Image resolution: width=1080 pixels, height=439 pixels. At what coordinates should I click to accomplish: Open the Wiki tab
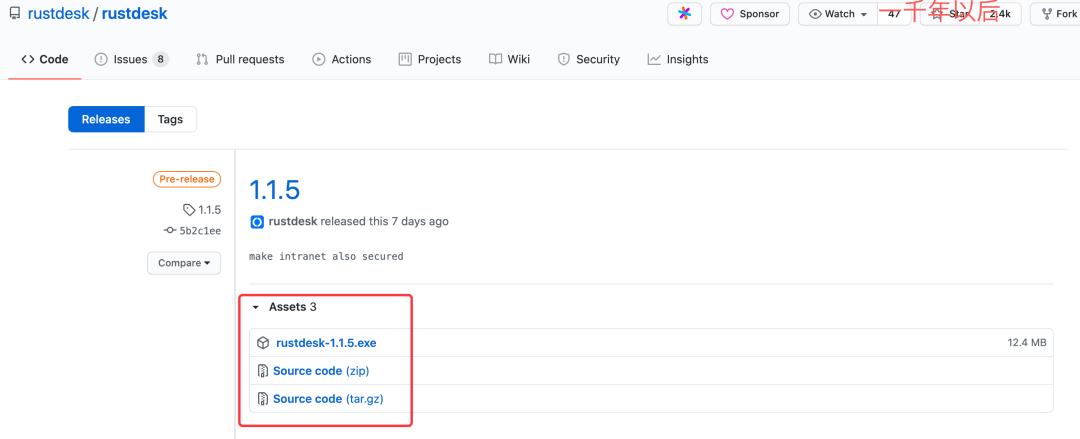[x=509, y=59]
